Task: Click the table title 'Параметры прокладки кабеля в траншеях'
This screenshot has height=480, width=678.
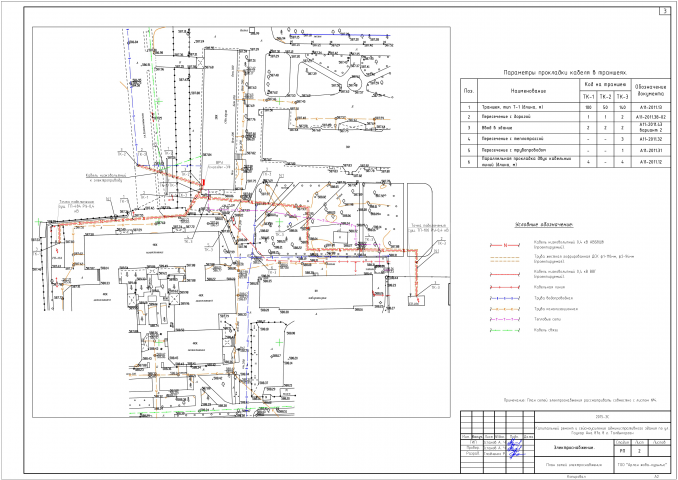Action: pos(565,72)
